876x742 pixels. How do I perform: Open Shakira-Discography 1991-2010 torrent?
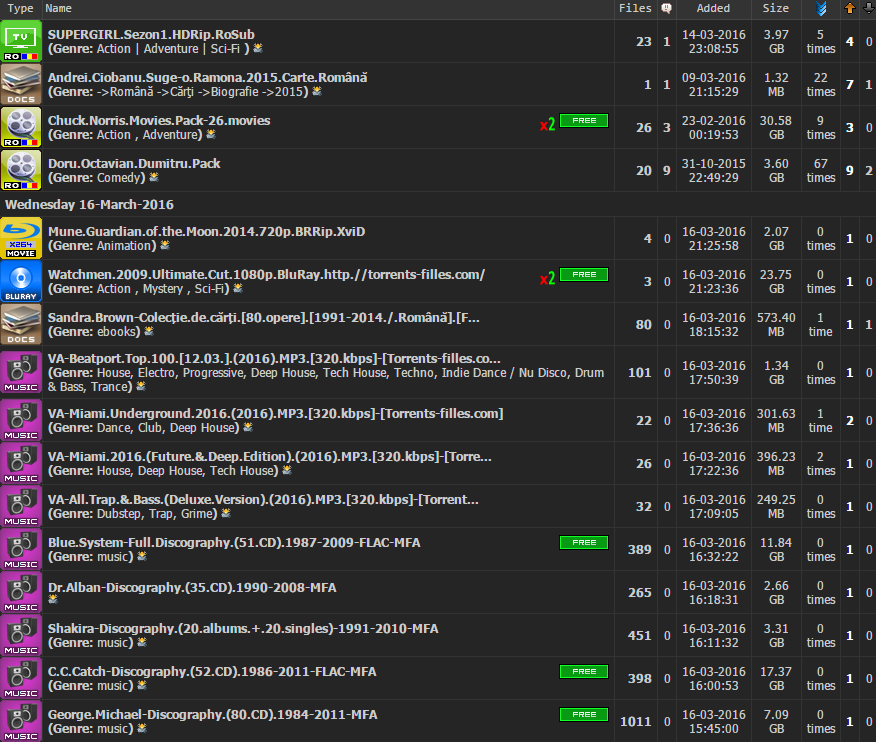244,629
